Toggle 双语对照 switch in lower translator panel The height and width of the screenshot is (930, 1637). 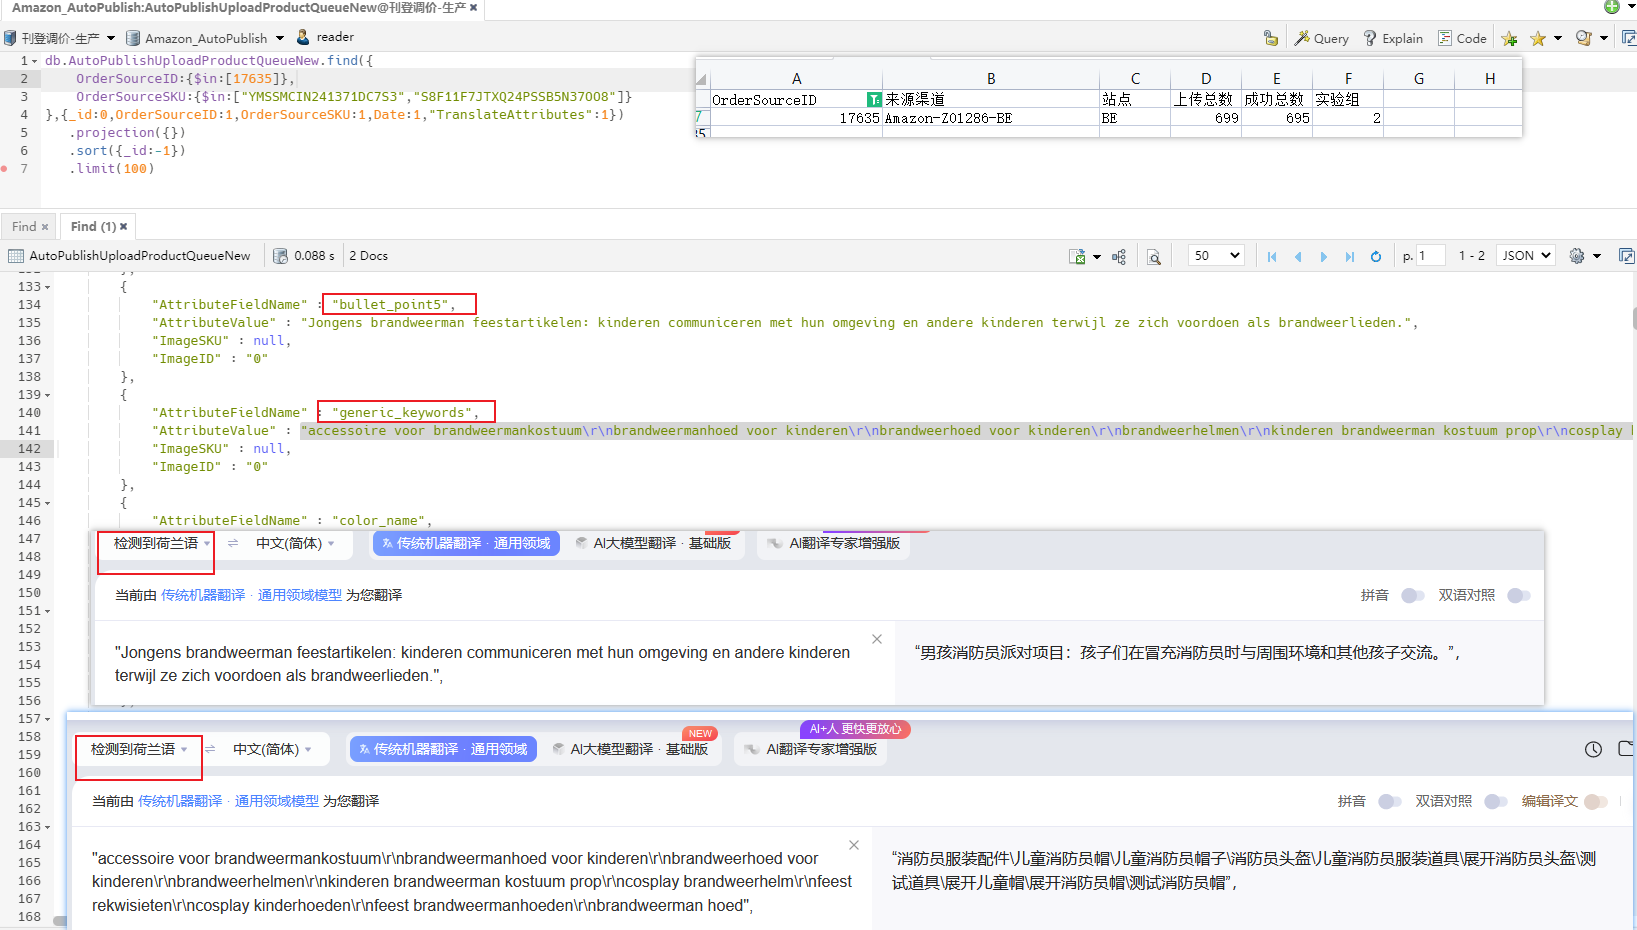click(x=1496, y=801)
